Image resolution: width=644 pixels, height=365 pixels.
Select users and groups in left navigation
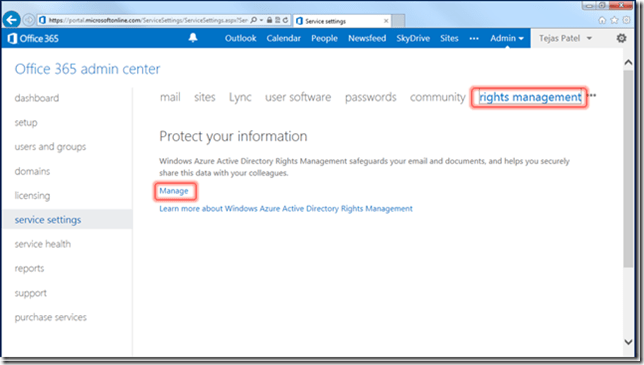pos(51,147)
